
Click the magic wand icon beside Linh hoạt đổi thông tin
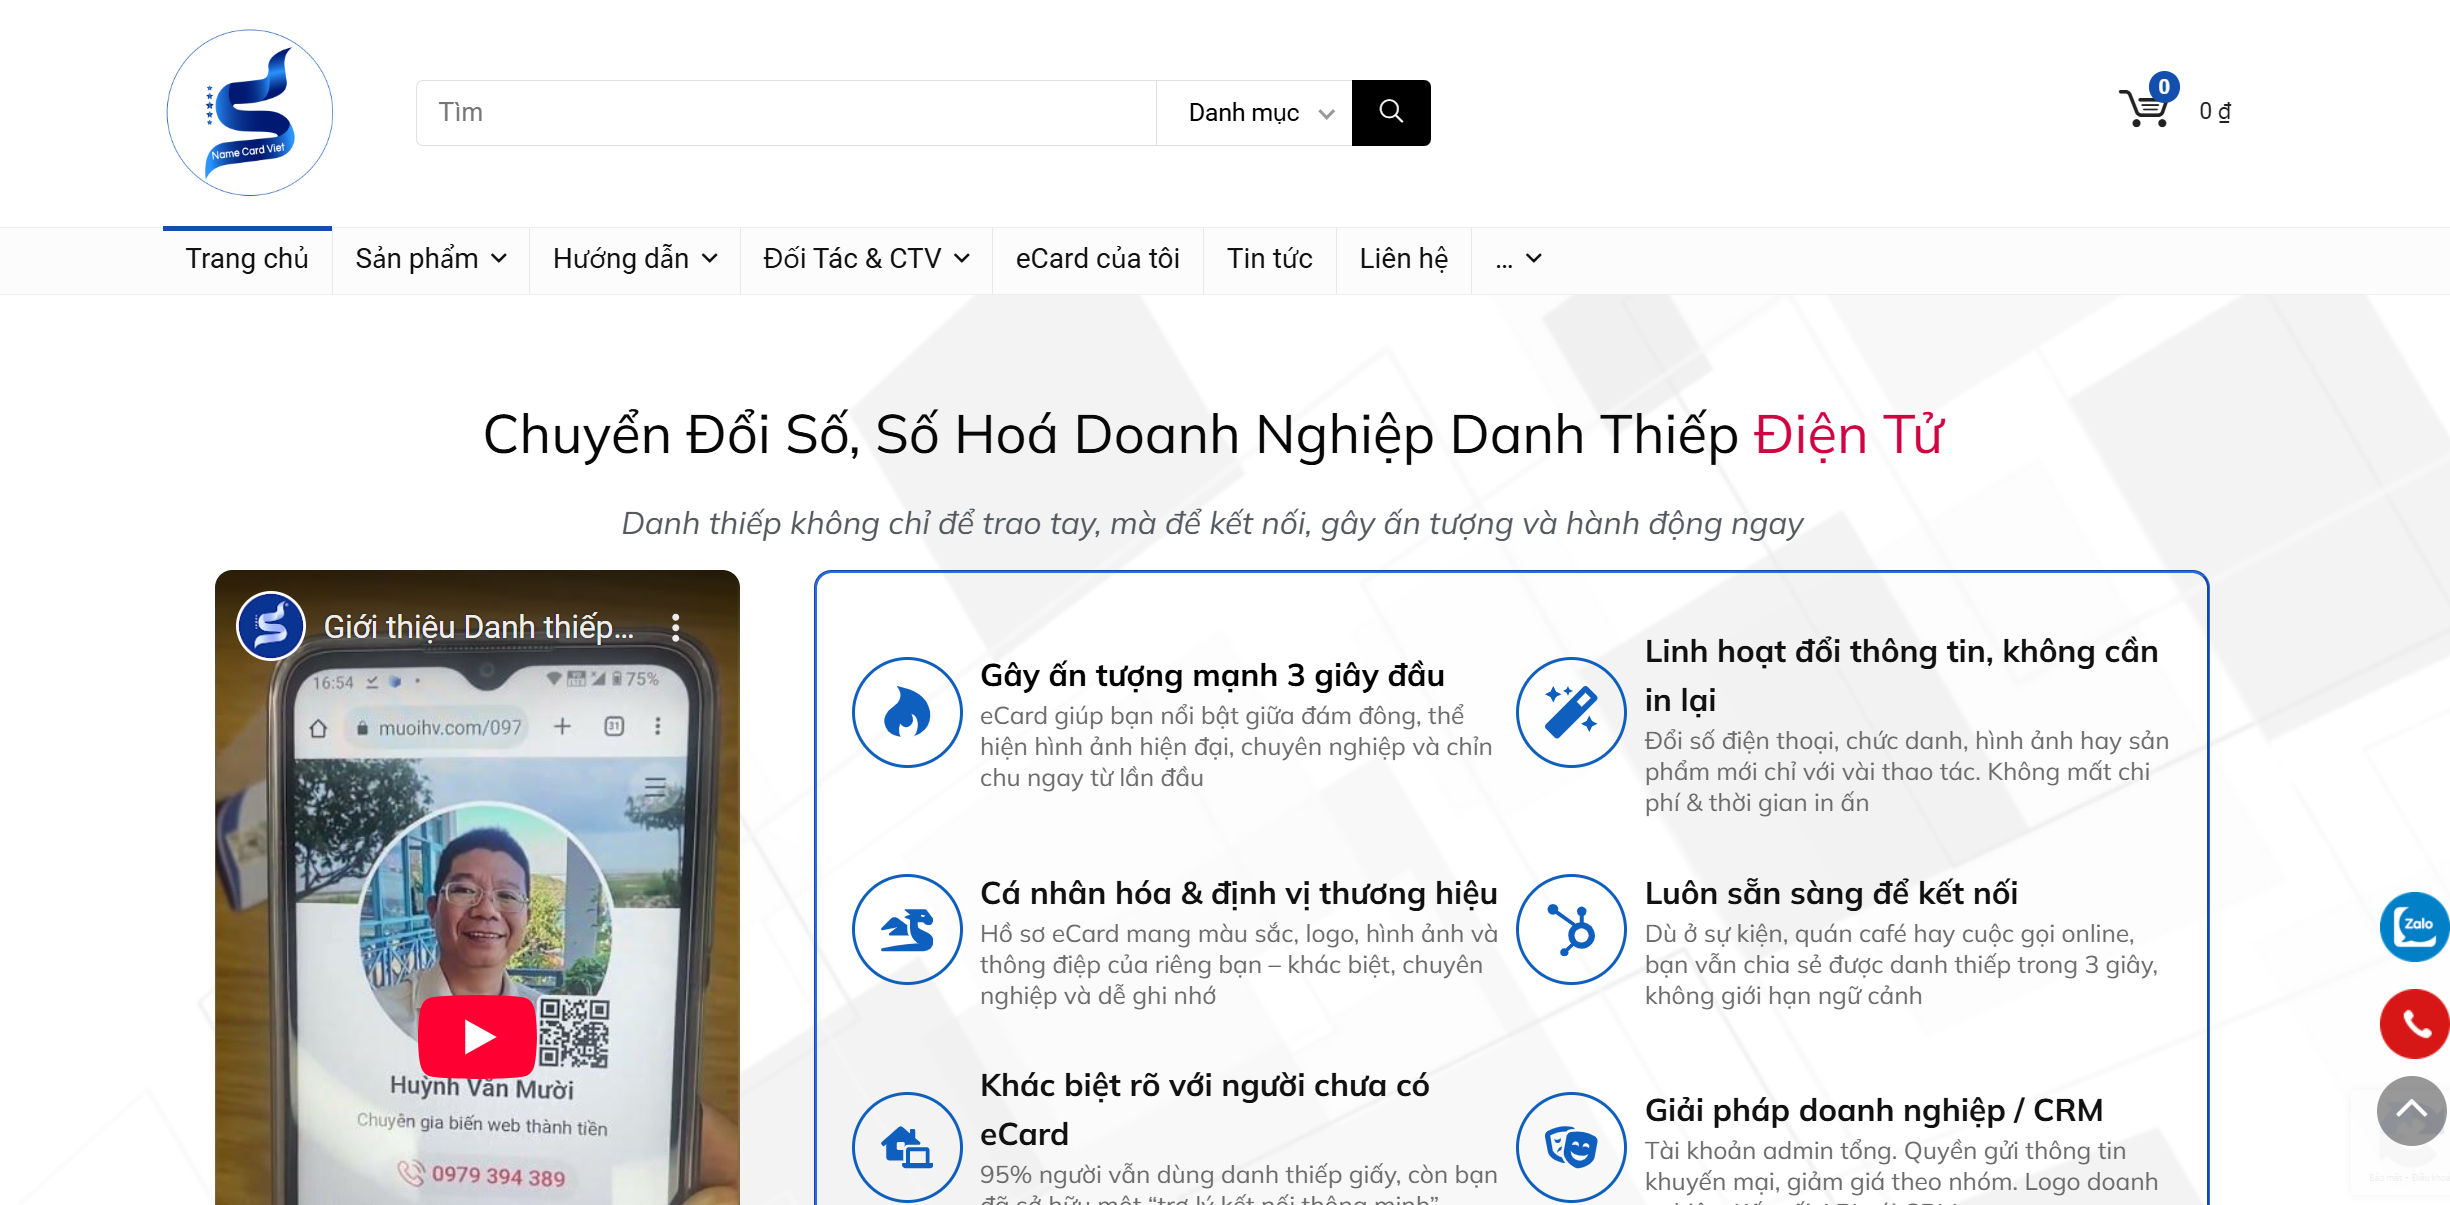point(1571,712)
